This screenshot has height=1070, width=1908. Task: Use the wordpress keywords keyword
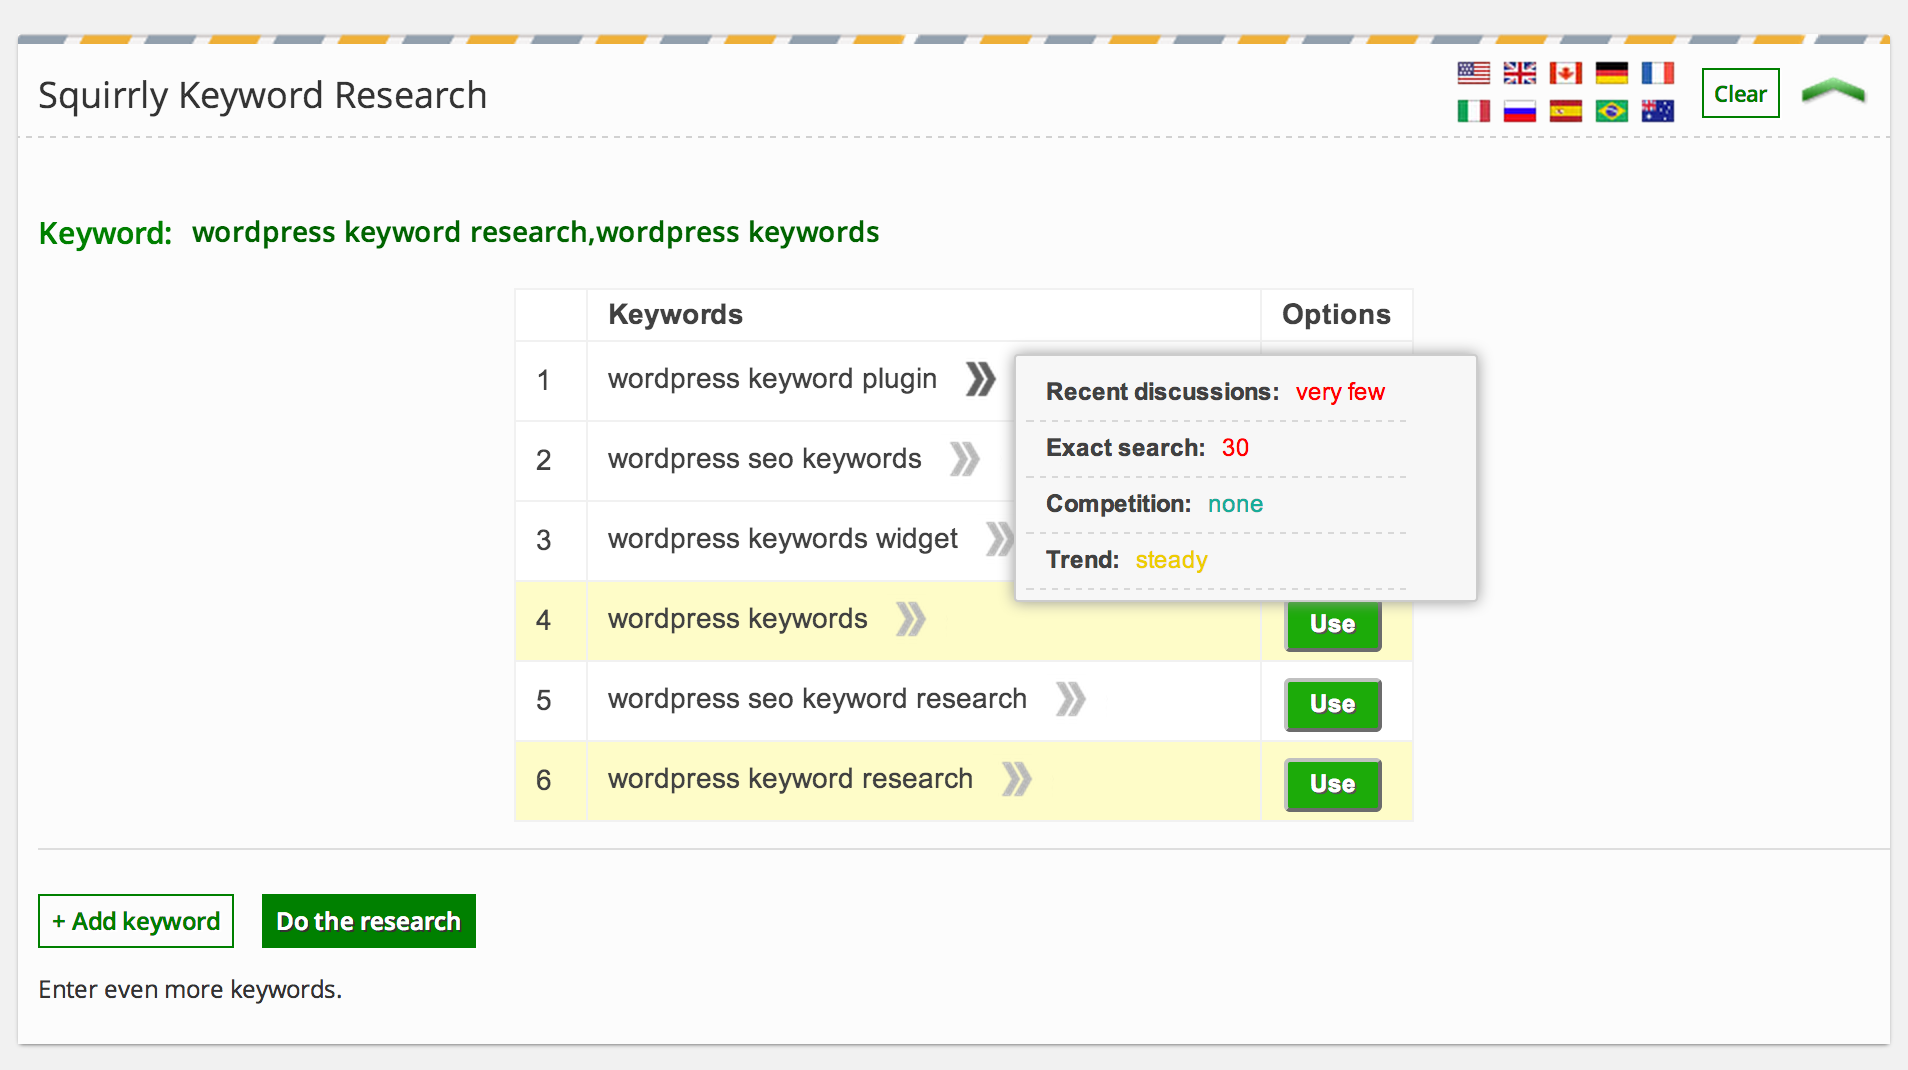click(x=1332, y=625)
